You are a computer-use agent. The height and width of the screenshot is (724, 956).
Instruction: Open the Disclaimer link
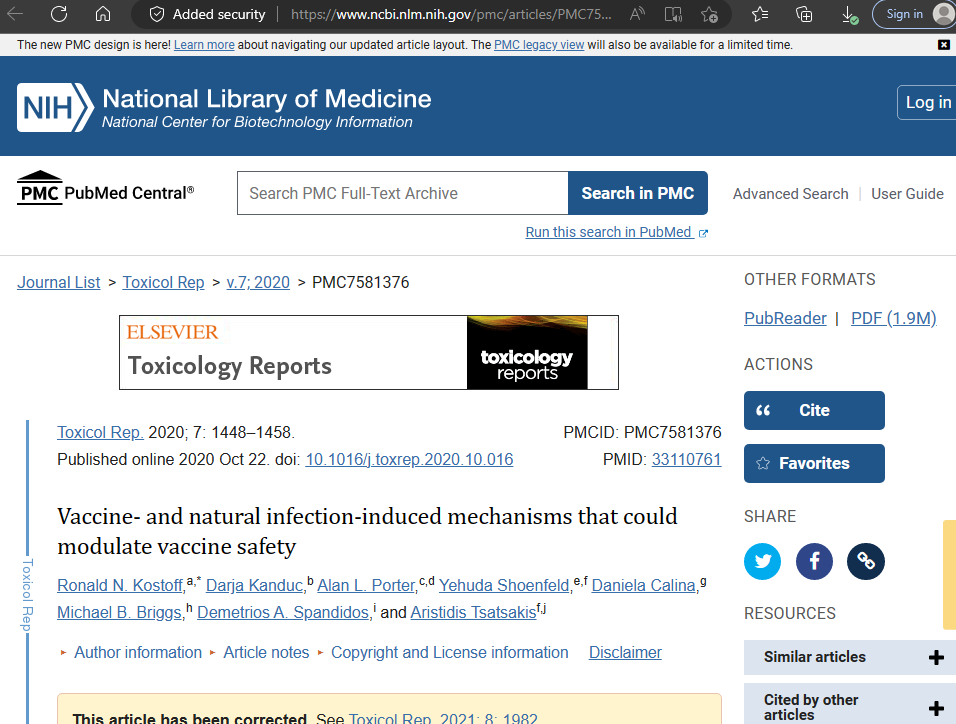[x=625, y=653]
